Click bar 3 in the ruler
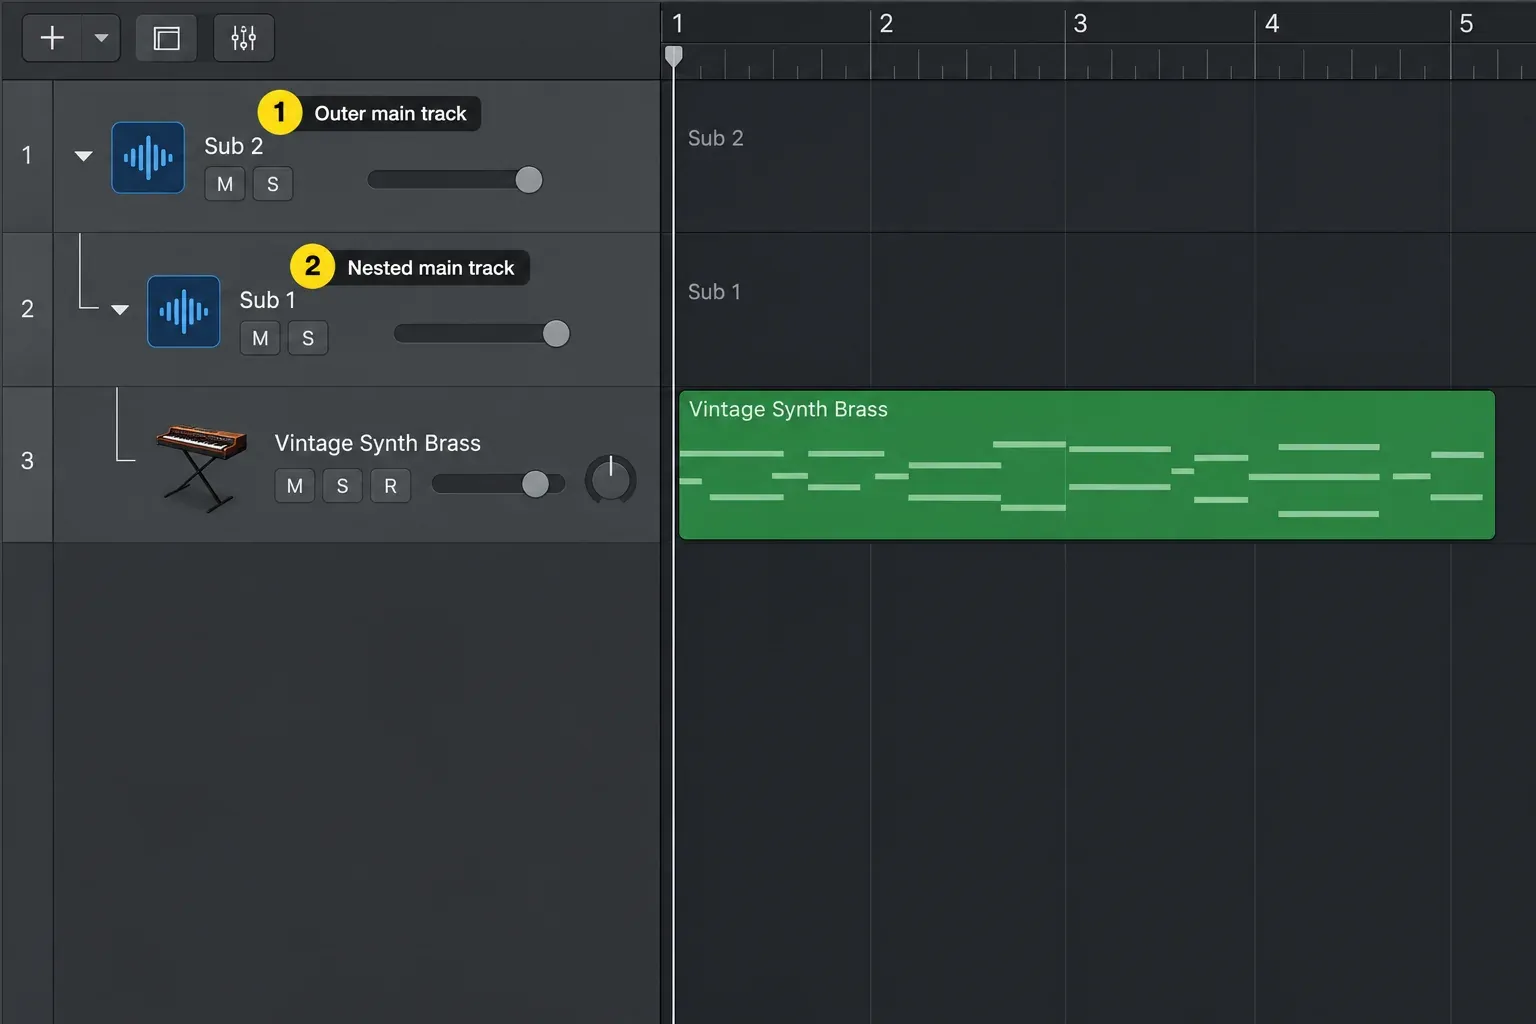Viewport: 1536px width, 1024px height. click(x=1080, y=23)
